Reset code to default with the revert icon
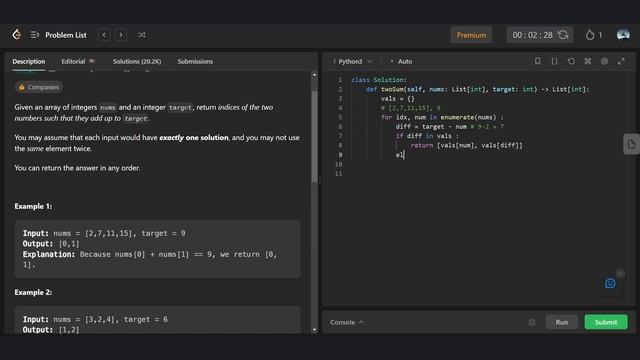Image resolution: width=640 pixels, height=360 pixels. click(571, 61)
